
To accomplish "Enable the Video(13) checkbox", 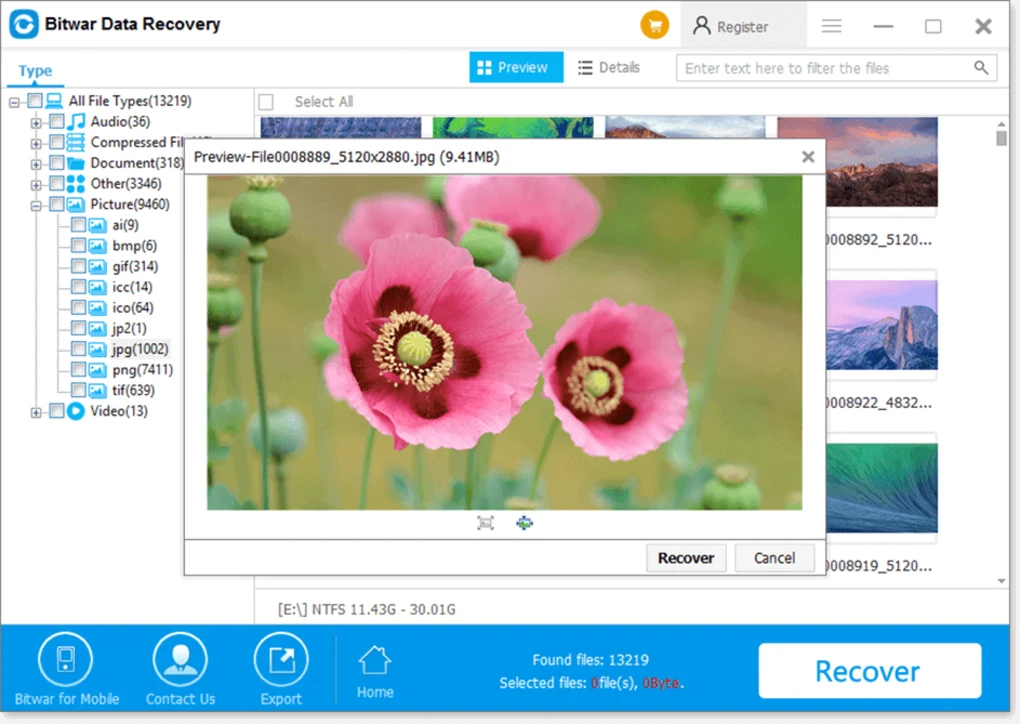I will (56, 411).
